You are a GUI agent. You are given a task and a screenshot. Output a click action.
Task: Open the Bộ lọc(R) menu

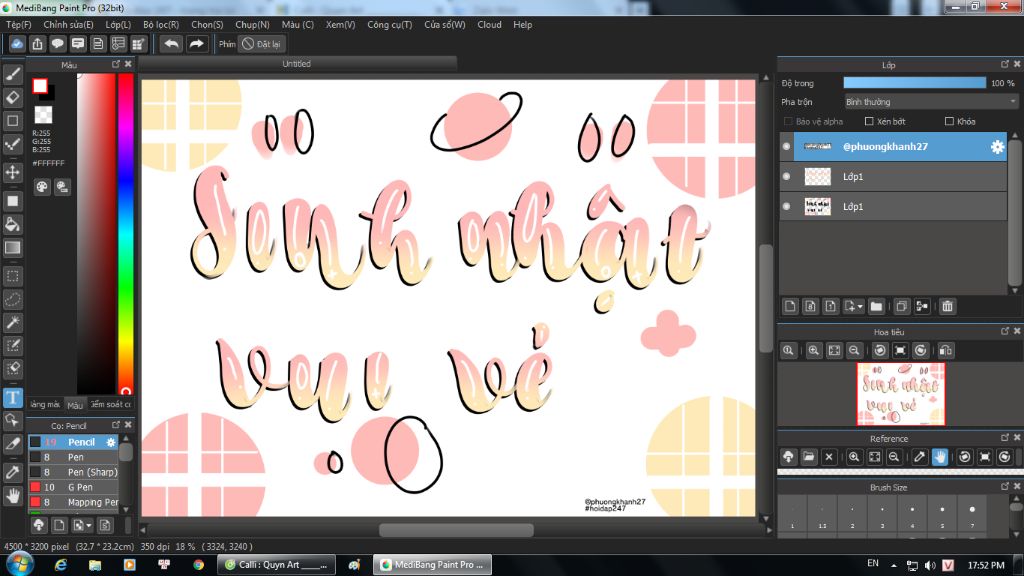[161, 25]
